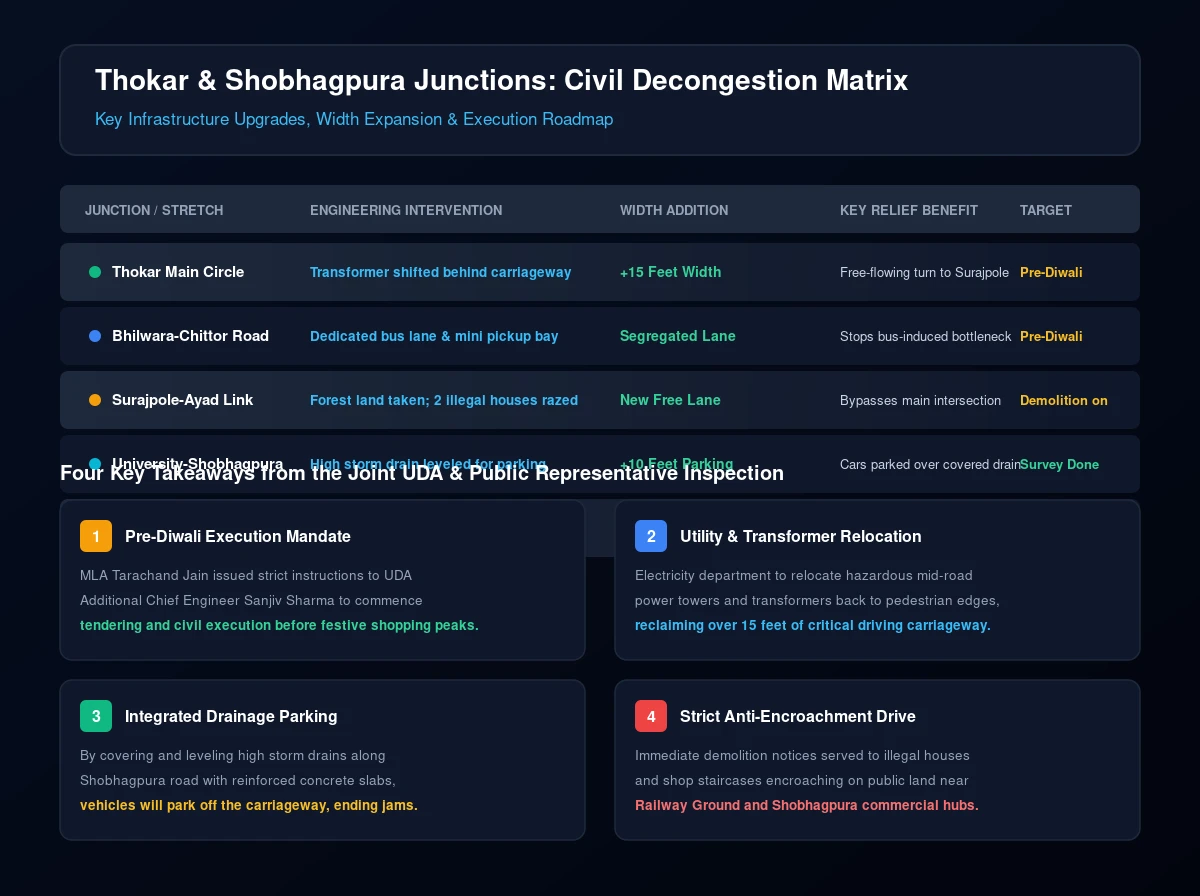Click 'Bypasses main intersection' benefit
Image resolution: width=1200 pixels, height=896 pixels.
click(920, 400)
